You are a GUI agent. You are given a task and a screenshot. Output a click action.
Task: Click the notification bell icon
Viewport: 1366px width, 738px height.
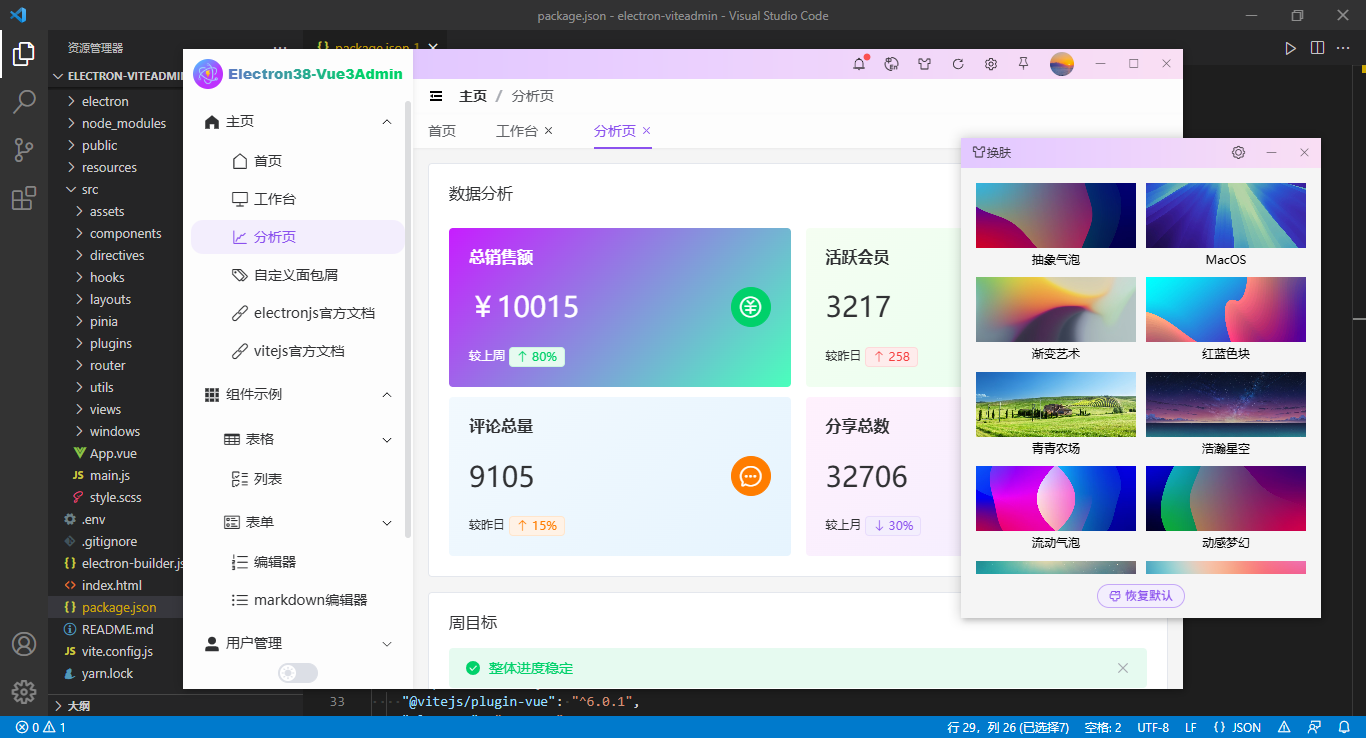[x=859, y=64]
